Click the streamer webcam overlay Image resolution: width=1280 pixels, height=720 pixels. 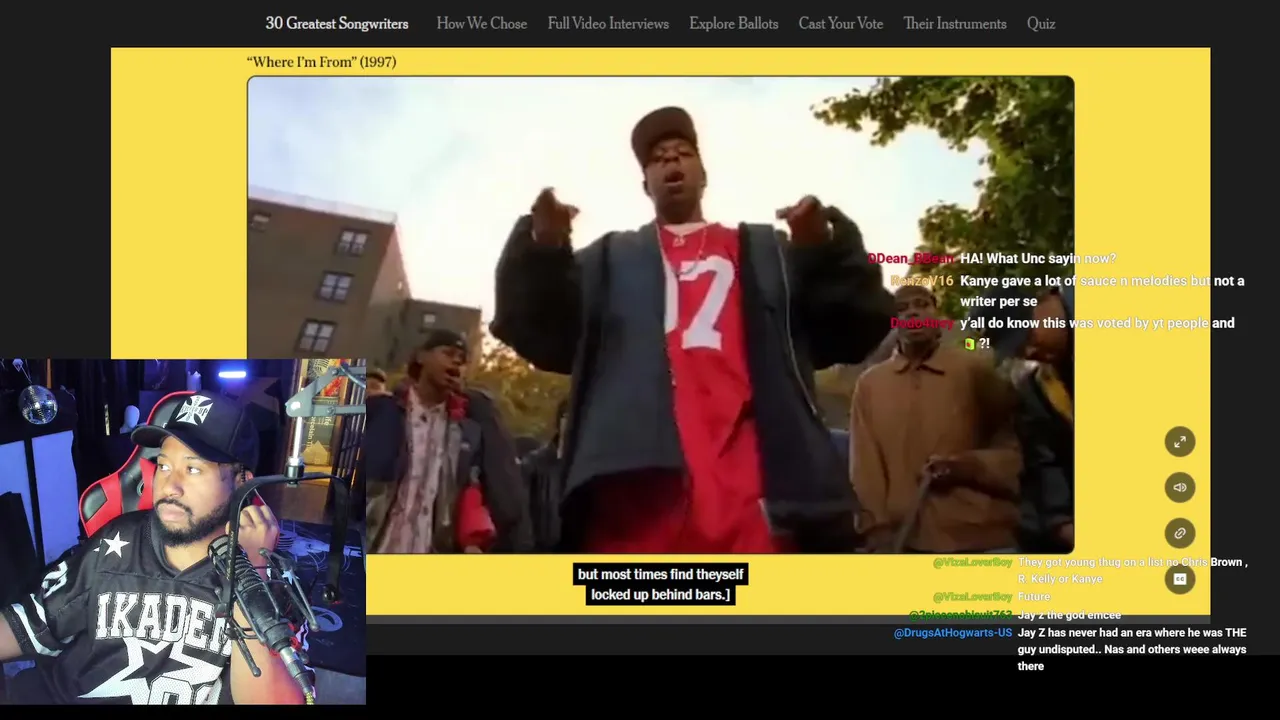(183, 532)
